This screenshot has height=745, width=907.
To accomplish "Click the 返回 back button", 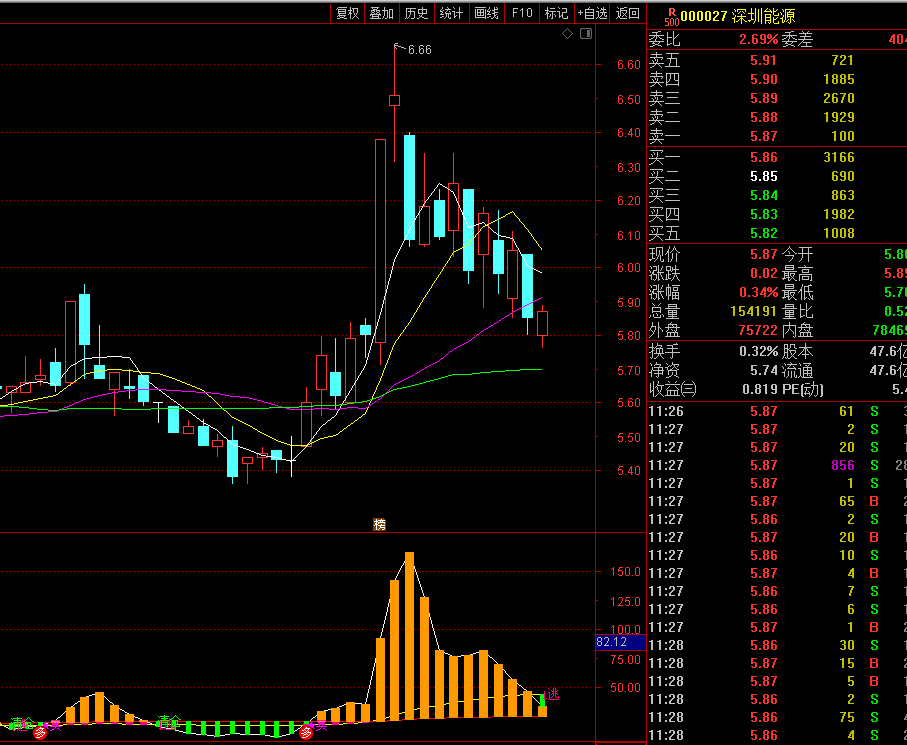I will pos(628,13).
